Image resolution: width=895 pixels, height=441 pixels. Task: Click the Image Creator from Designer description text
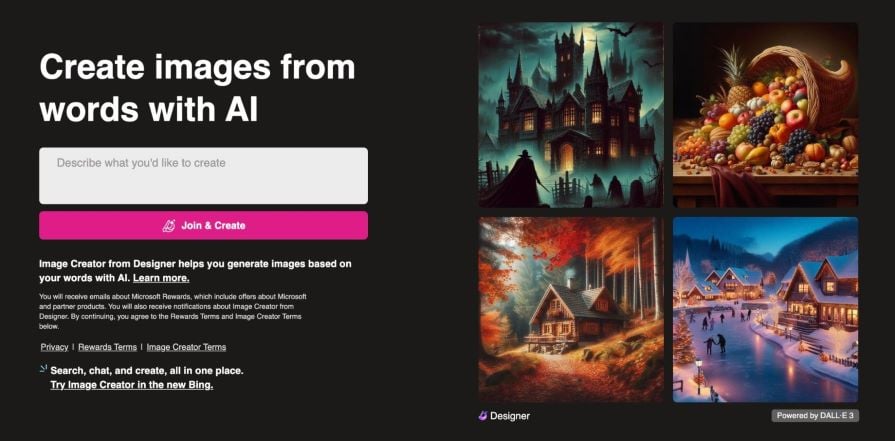[195, 271]
